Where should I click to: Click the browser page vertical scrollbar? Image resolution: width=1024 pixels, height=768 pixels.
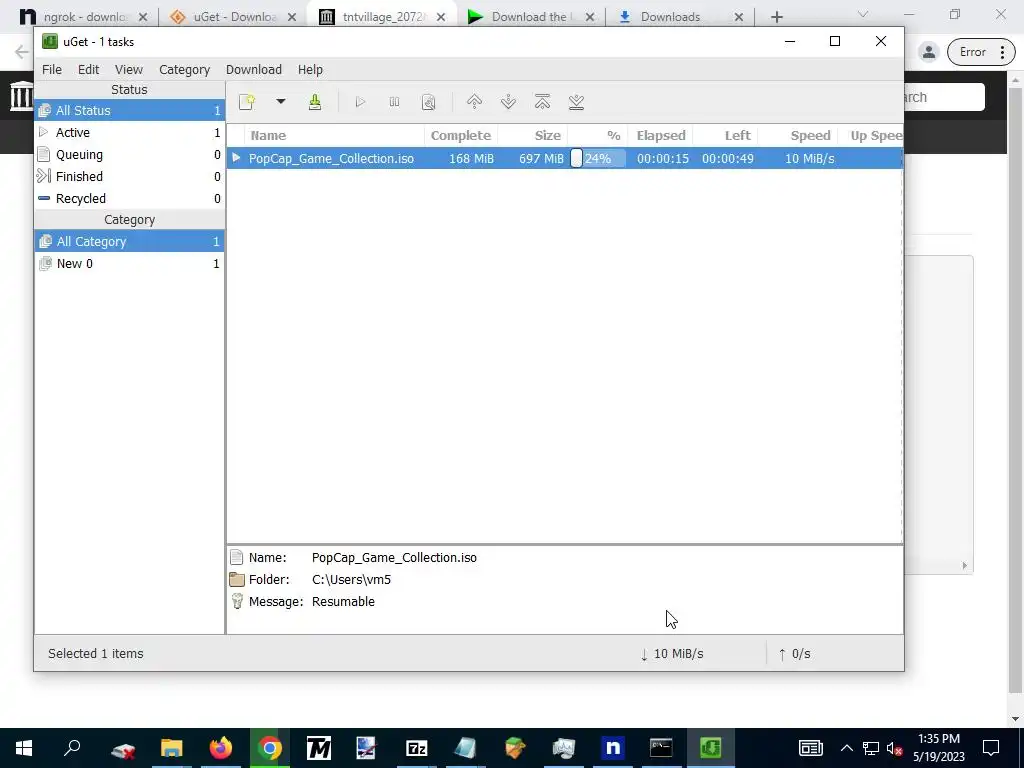point(1016,392)
